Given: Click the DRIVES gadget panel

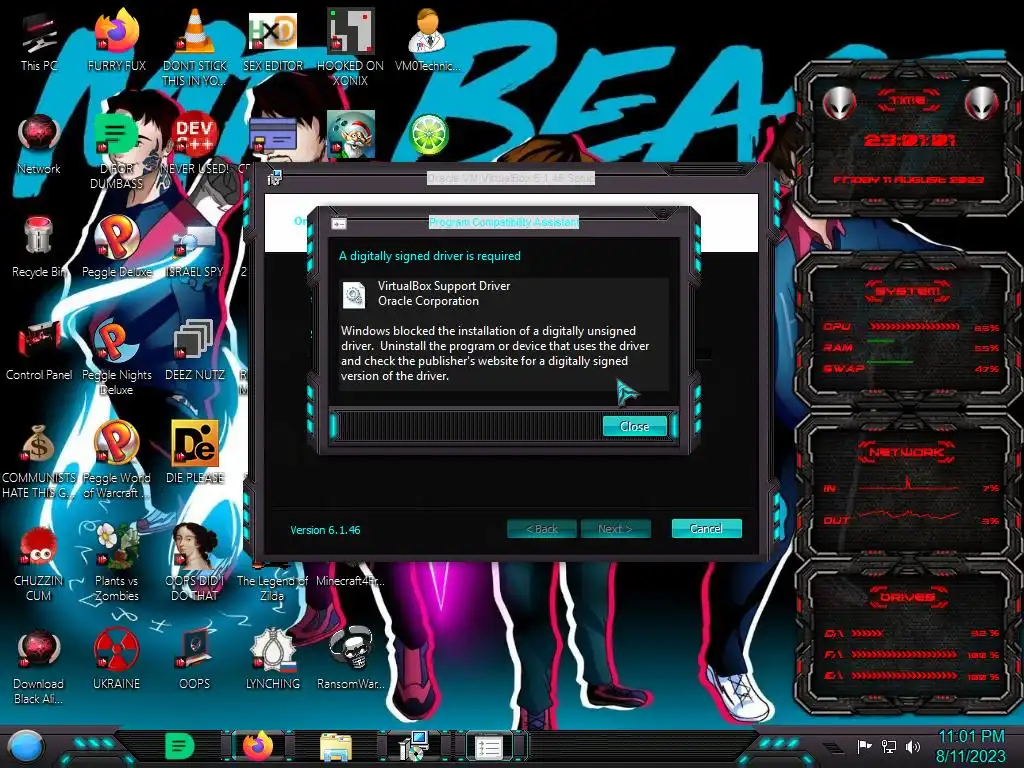Looking at the screenshot, I should tap(909, 637).
